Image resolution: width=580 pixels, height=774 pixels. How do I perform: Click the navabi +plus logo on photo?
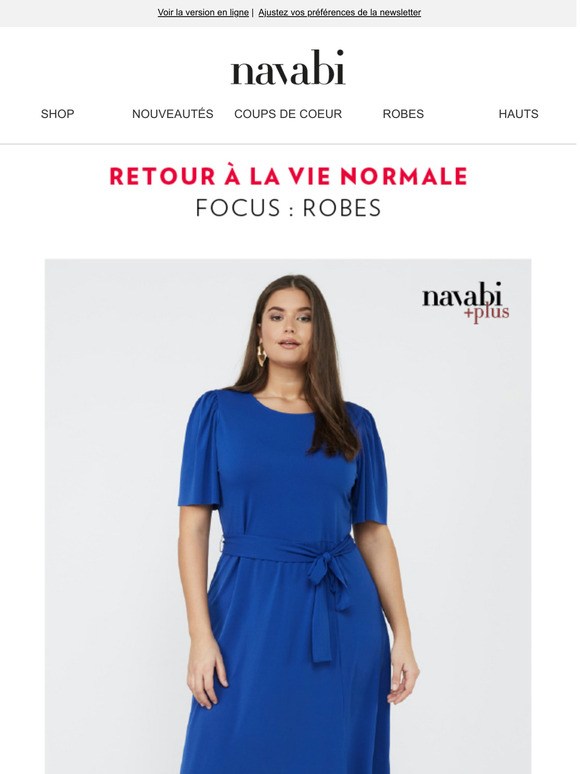coord(465,302)
